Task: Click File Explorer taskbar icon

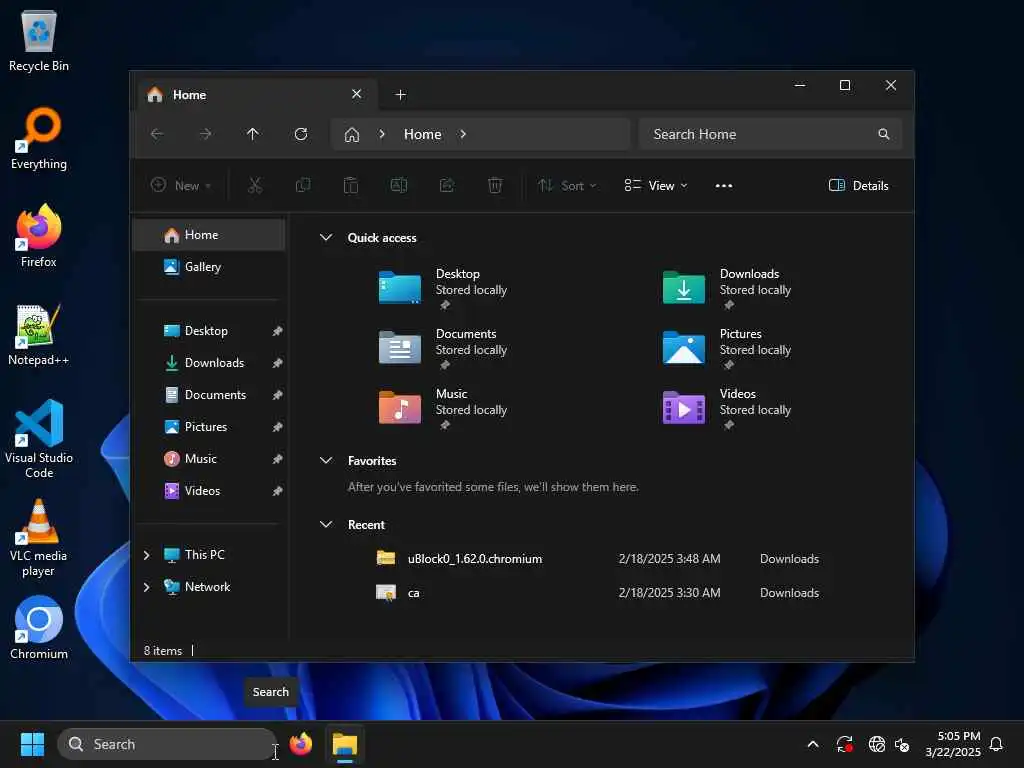Action: (x=345, y=744)
